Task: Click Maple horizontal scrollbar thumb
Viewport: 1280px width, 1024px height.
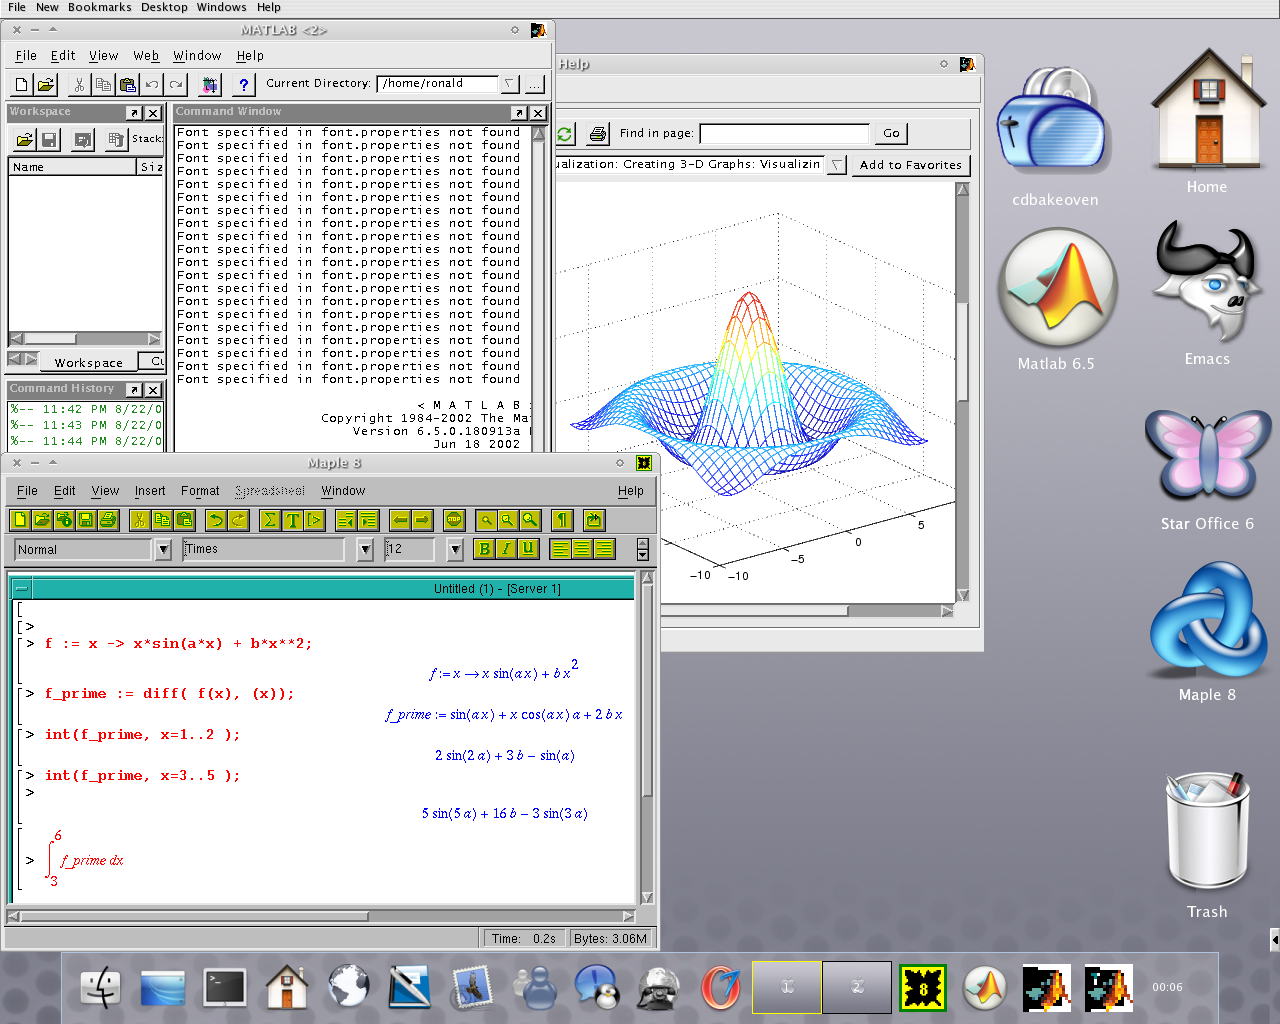Action: (x=194, y=916)
